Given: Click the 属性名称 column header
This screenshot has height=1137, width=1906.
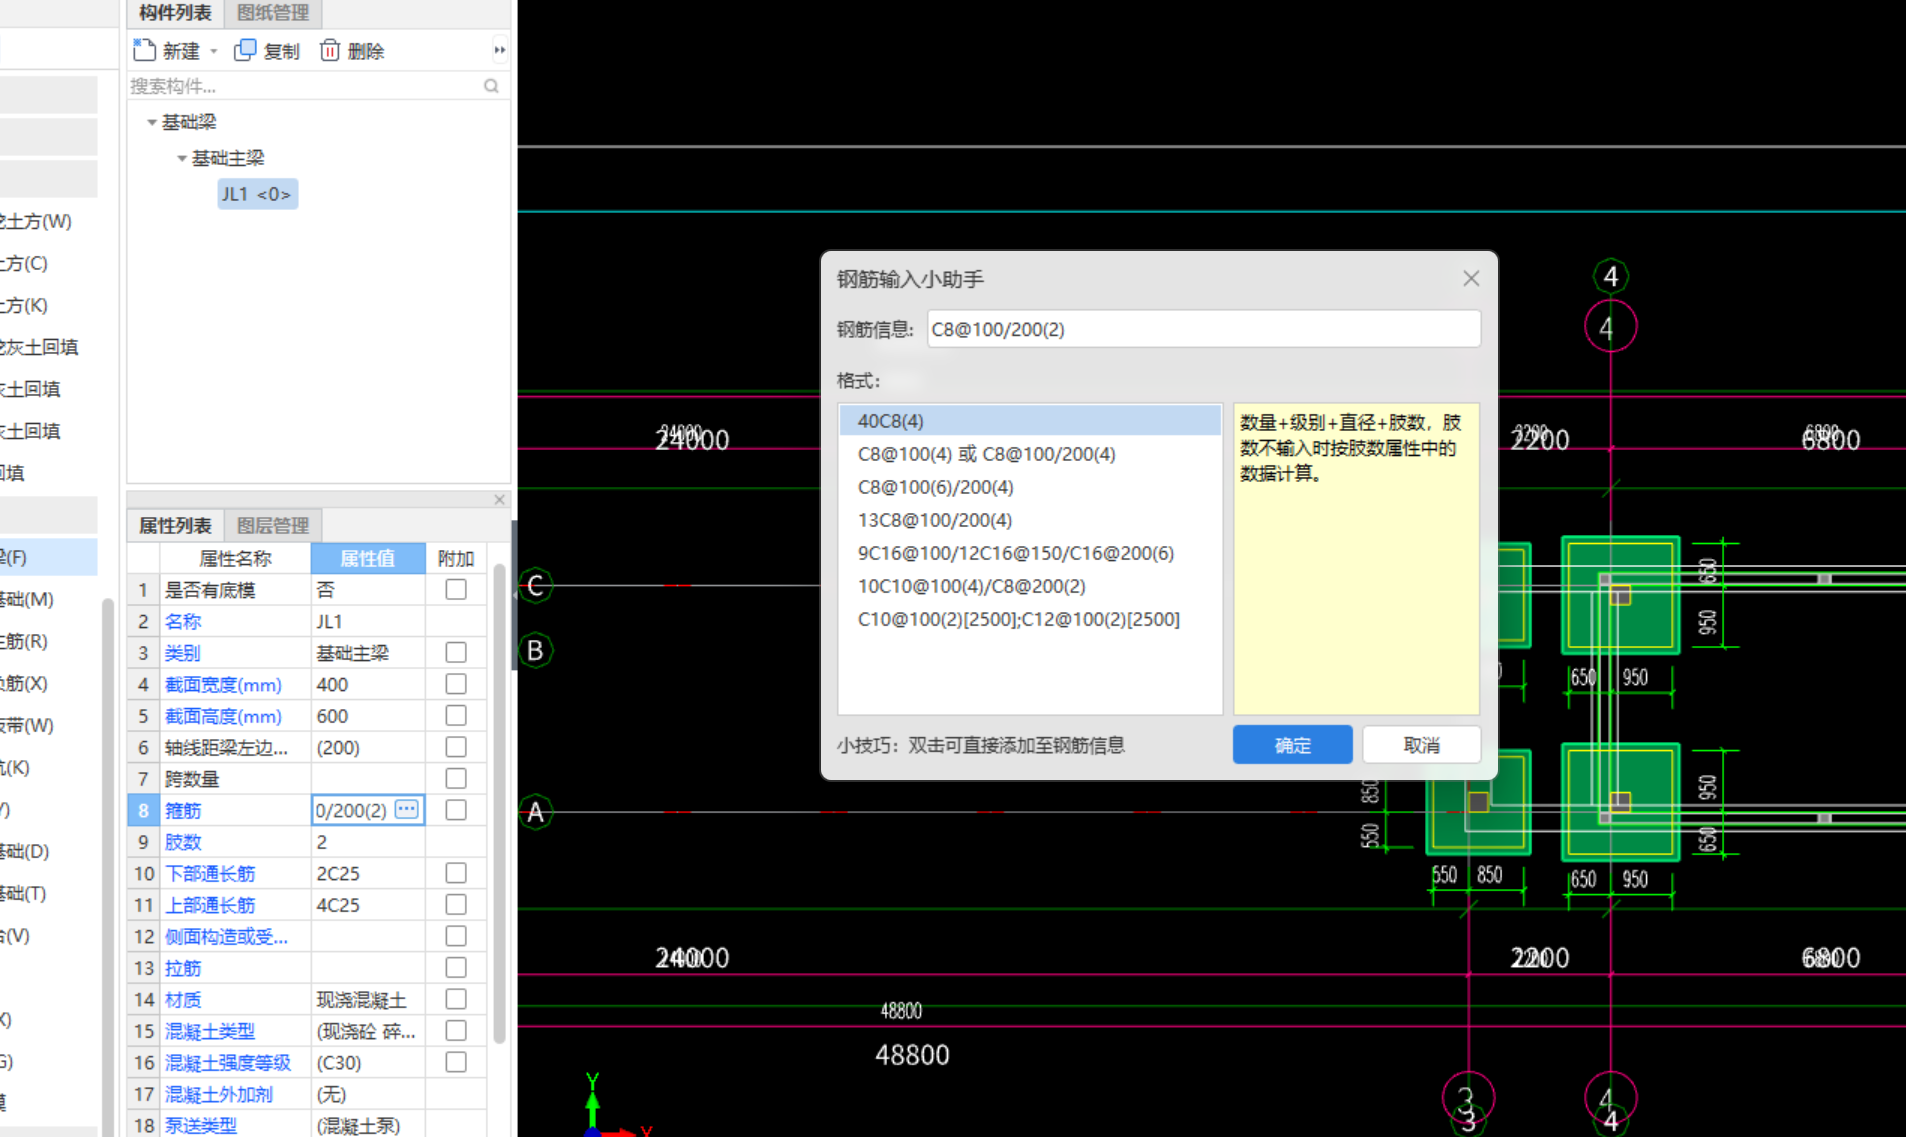Looking at the screenshot, I should (x=235, y=558).
